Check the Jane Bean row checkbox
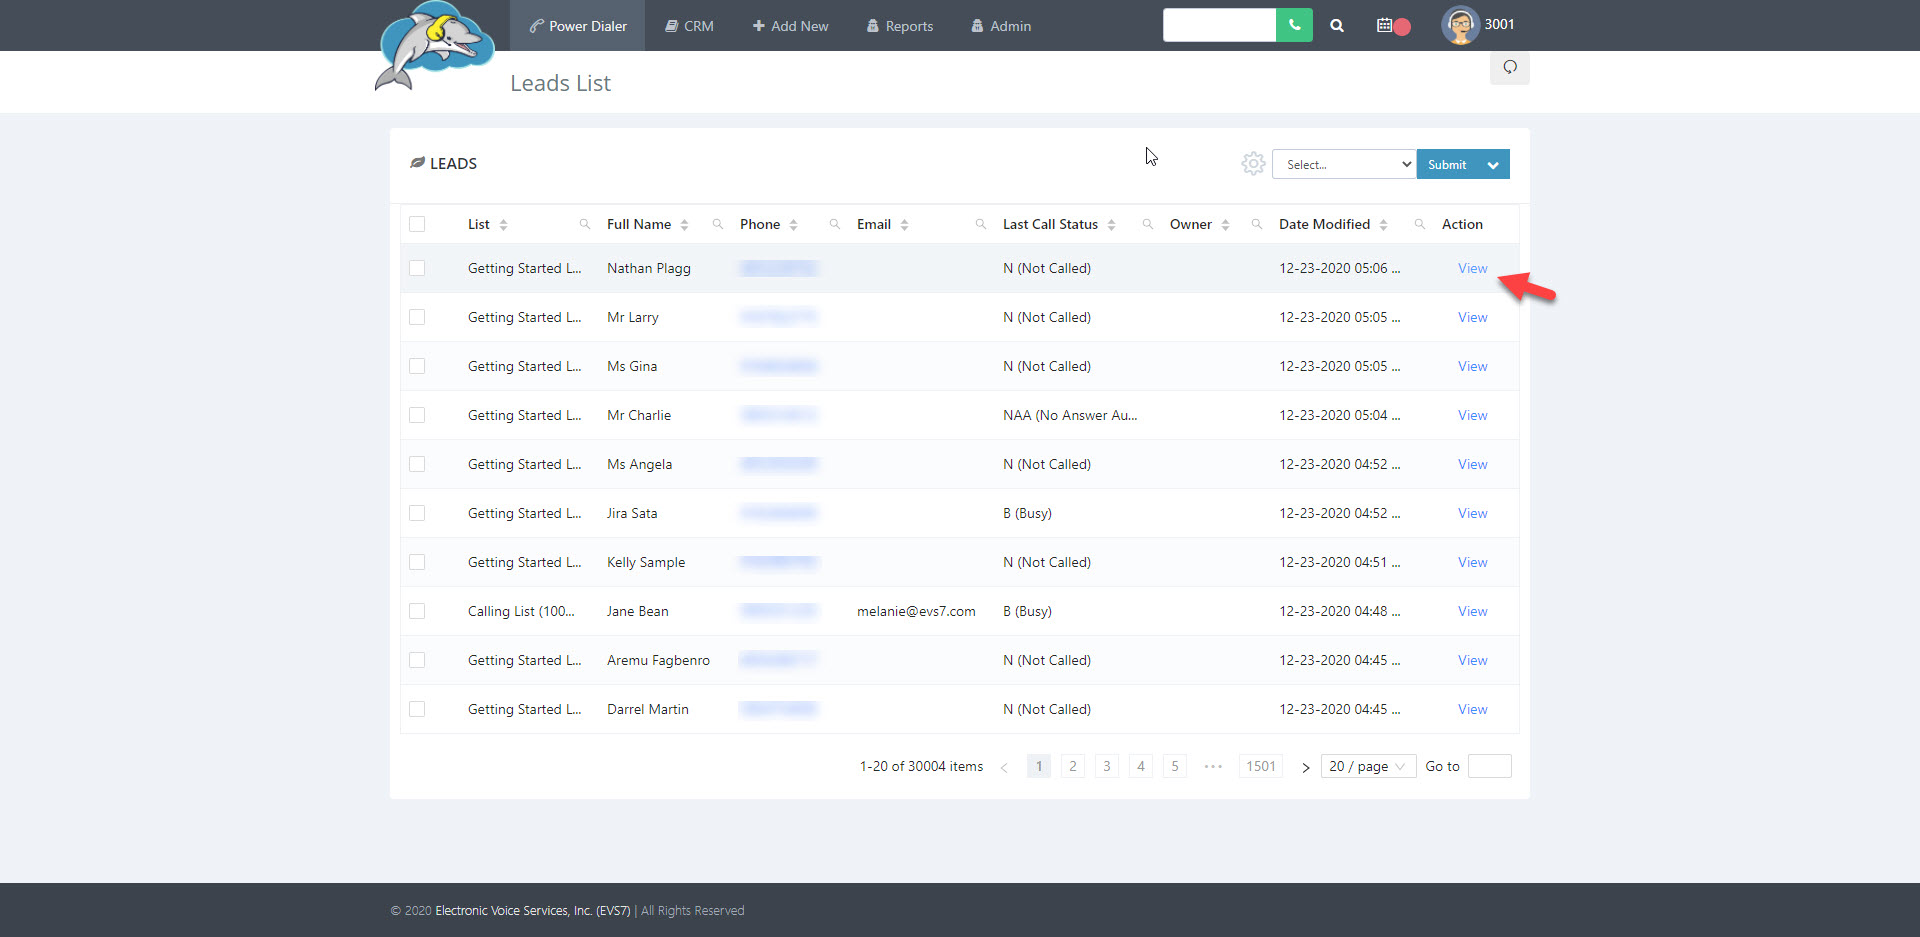Viewport: 1920px width, 937px height. click(417, 611)
